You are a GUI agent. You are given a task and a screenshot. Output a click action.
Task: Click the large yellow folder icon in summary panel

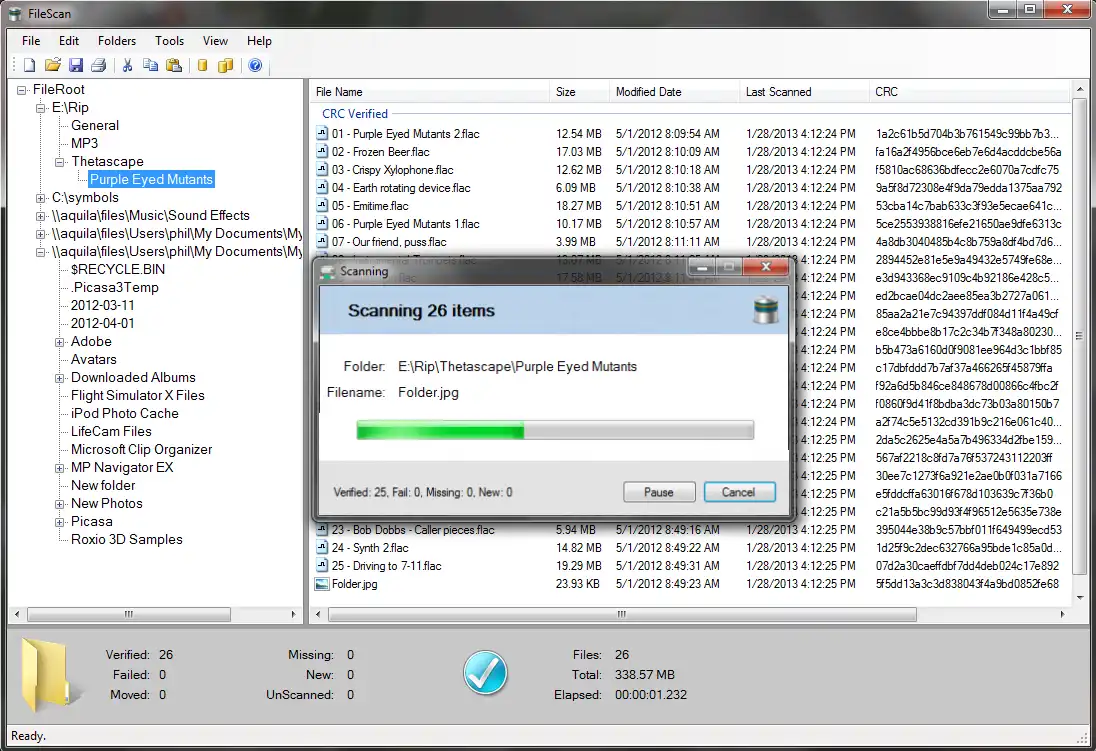pyautogui.click(x=48, y=675)
